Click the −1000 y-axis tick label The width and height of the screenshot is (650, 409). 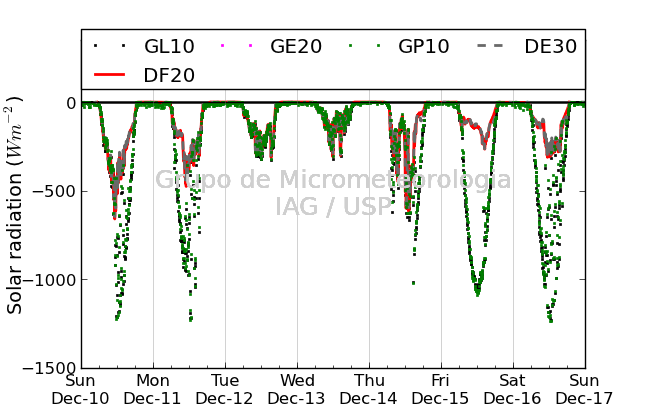pyautogui.click(x=49, y=280)
